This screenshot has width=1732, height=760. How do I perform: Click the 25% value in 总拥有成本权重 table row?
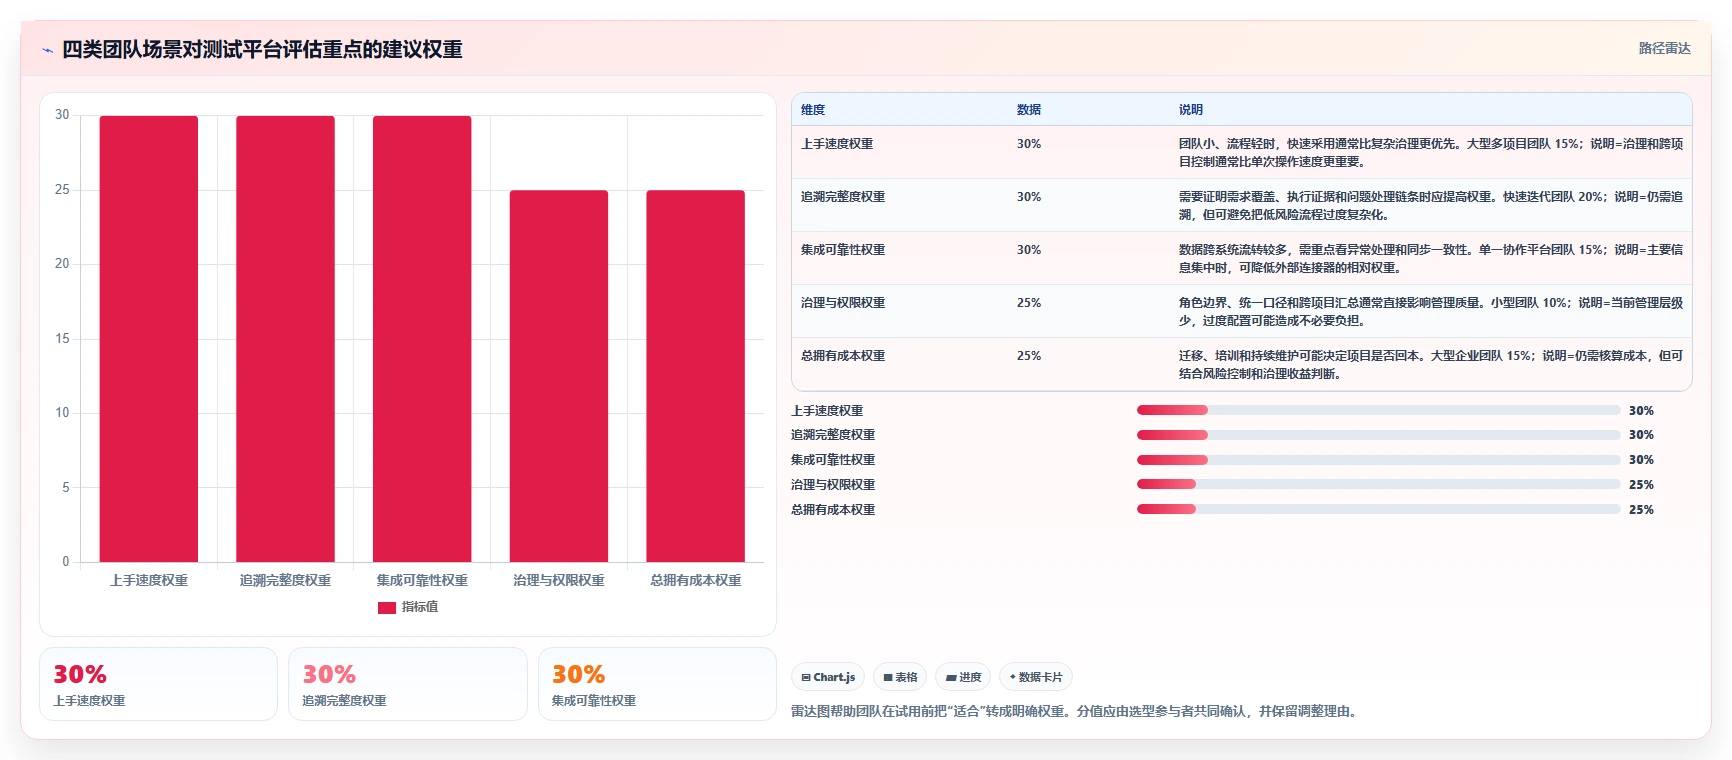coord(1029,356)
